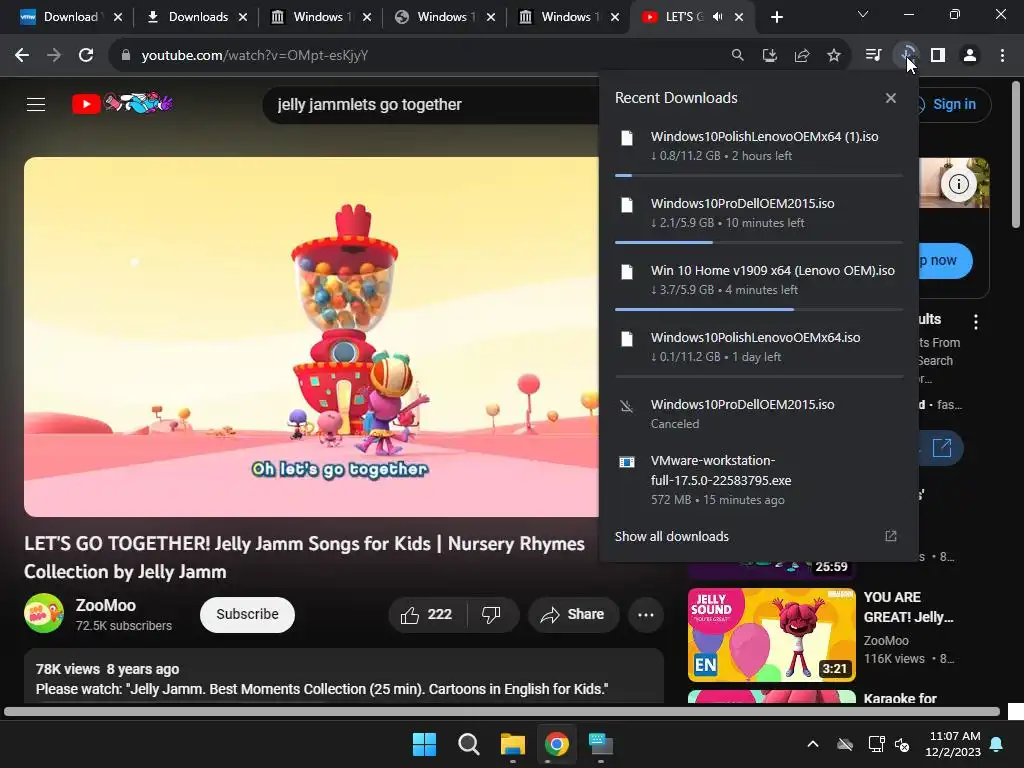Click Show all downloads link
The width and height of the screenshot is (1024, 768).
671,536
